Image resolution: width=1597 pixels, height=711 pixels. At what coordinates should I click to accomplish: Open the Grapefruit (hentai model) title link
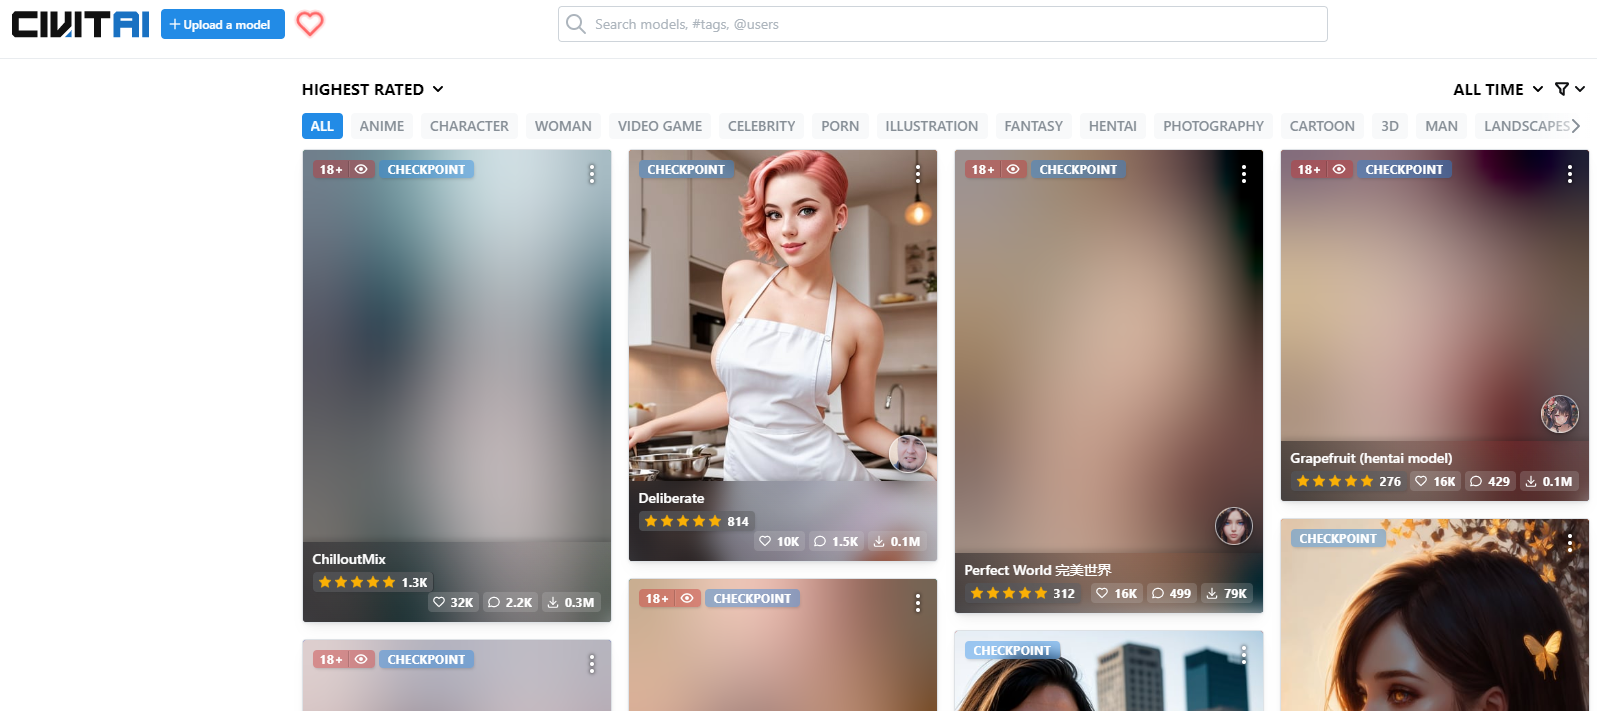[x=1370, y=458]
